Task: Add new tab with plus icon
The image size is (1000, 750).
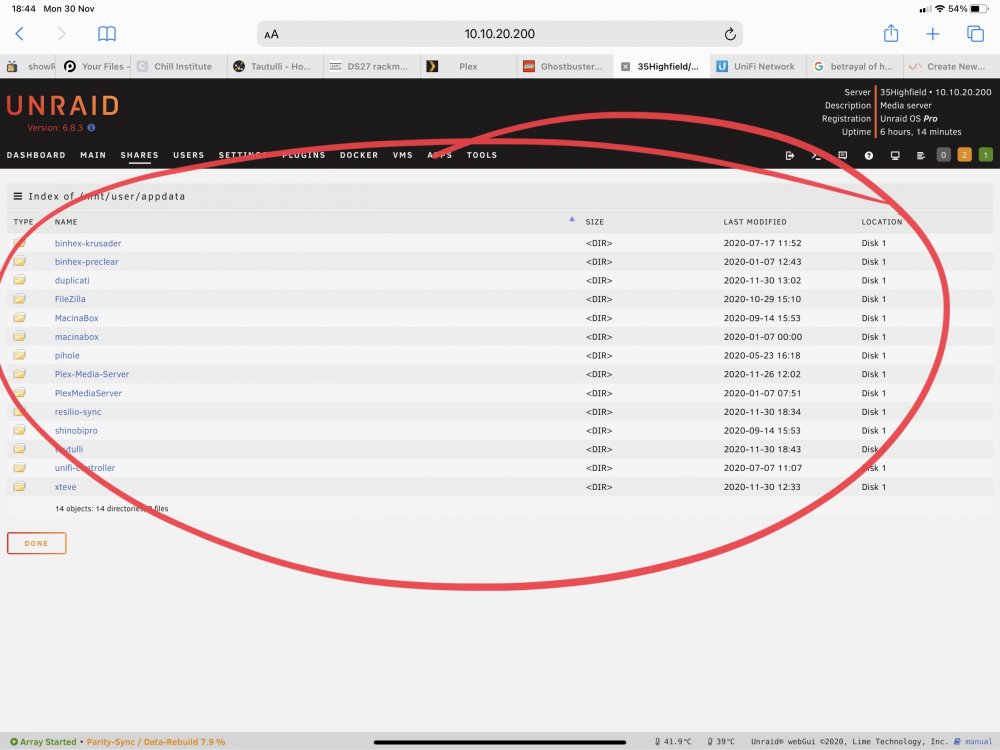Action: 932,34
